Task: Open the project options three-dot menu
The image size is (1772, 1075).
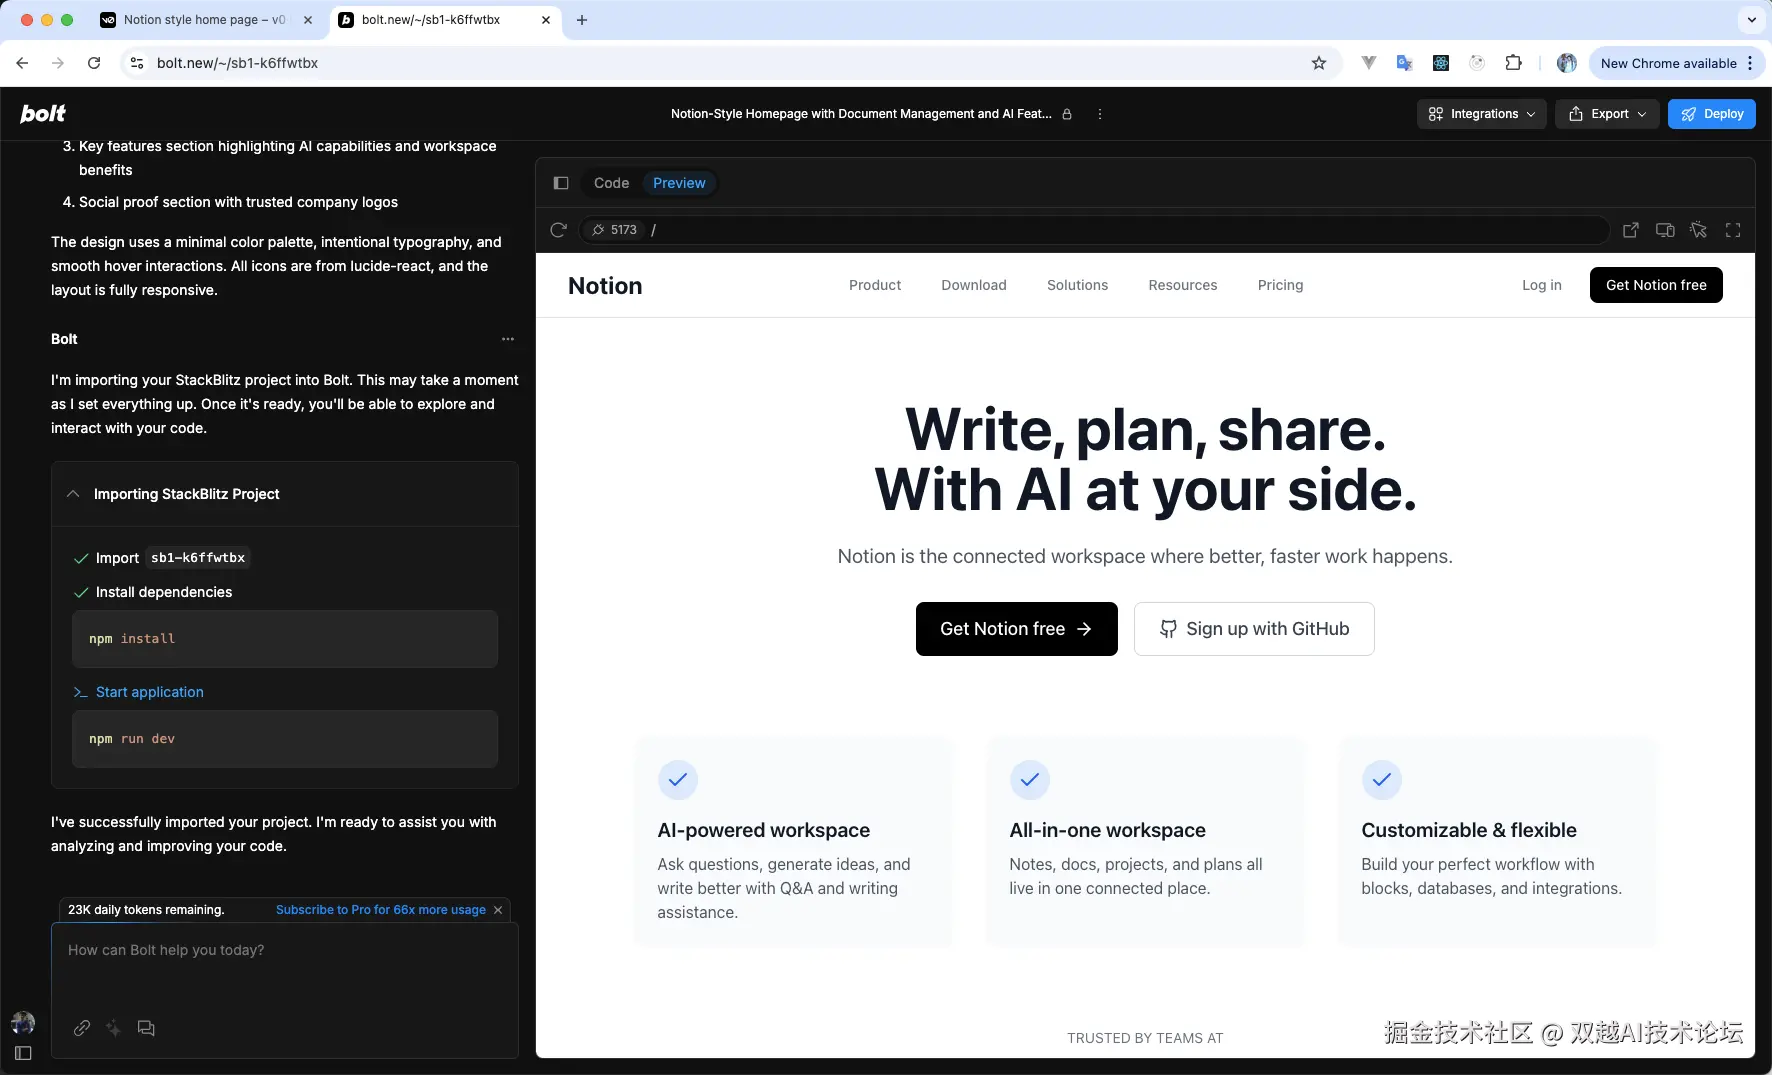Action: [1100, 114]
